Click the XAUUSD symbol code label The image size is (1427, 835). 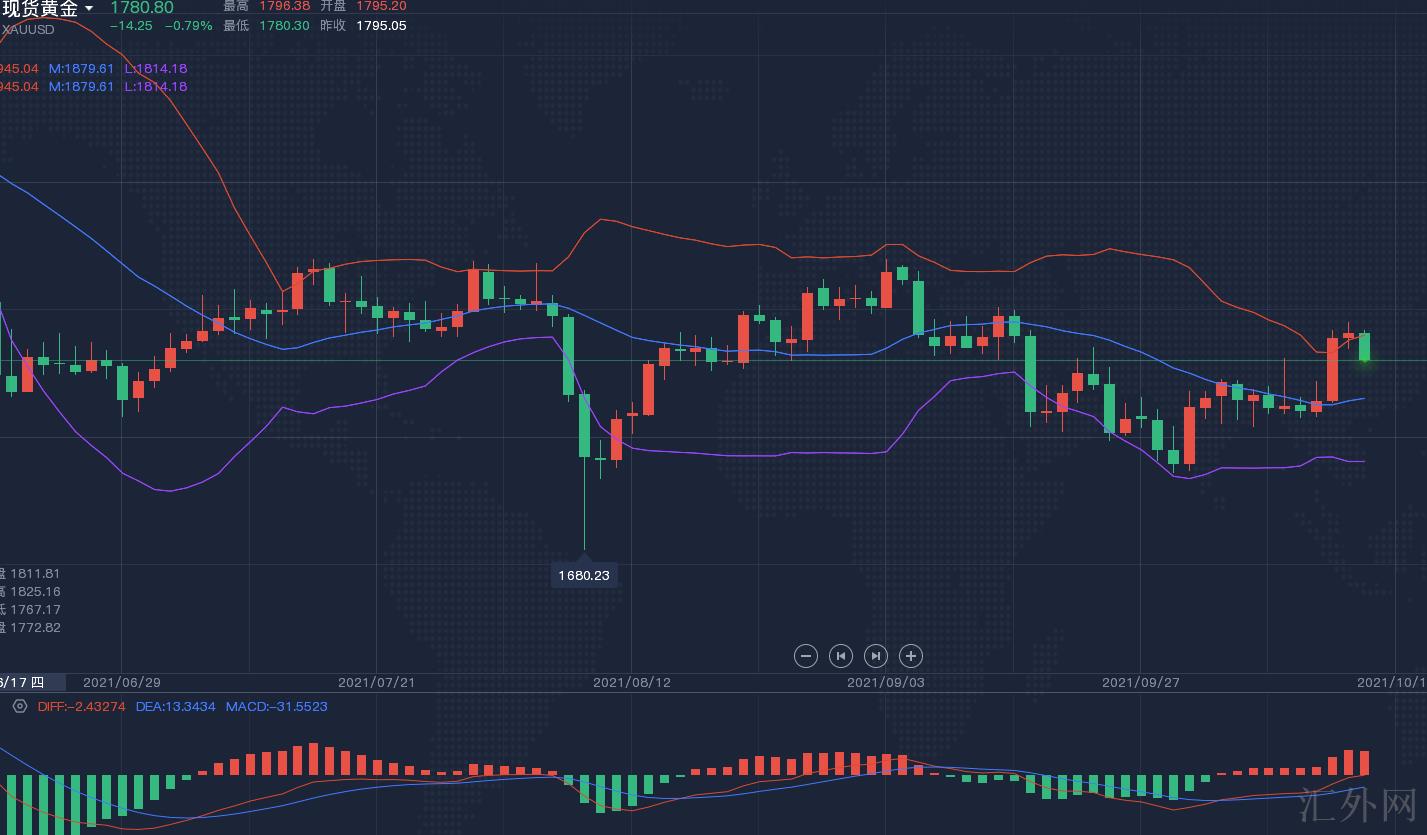[28, 29]
